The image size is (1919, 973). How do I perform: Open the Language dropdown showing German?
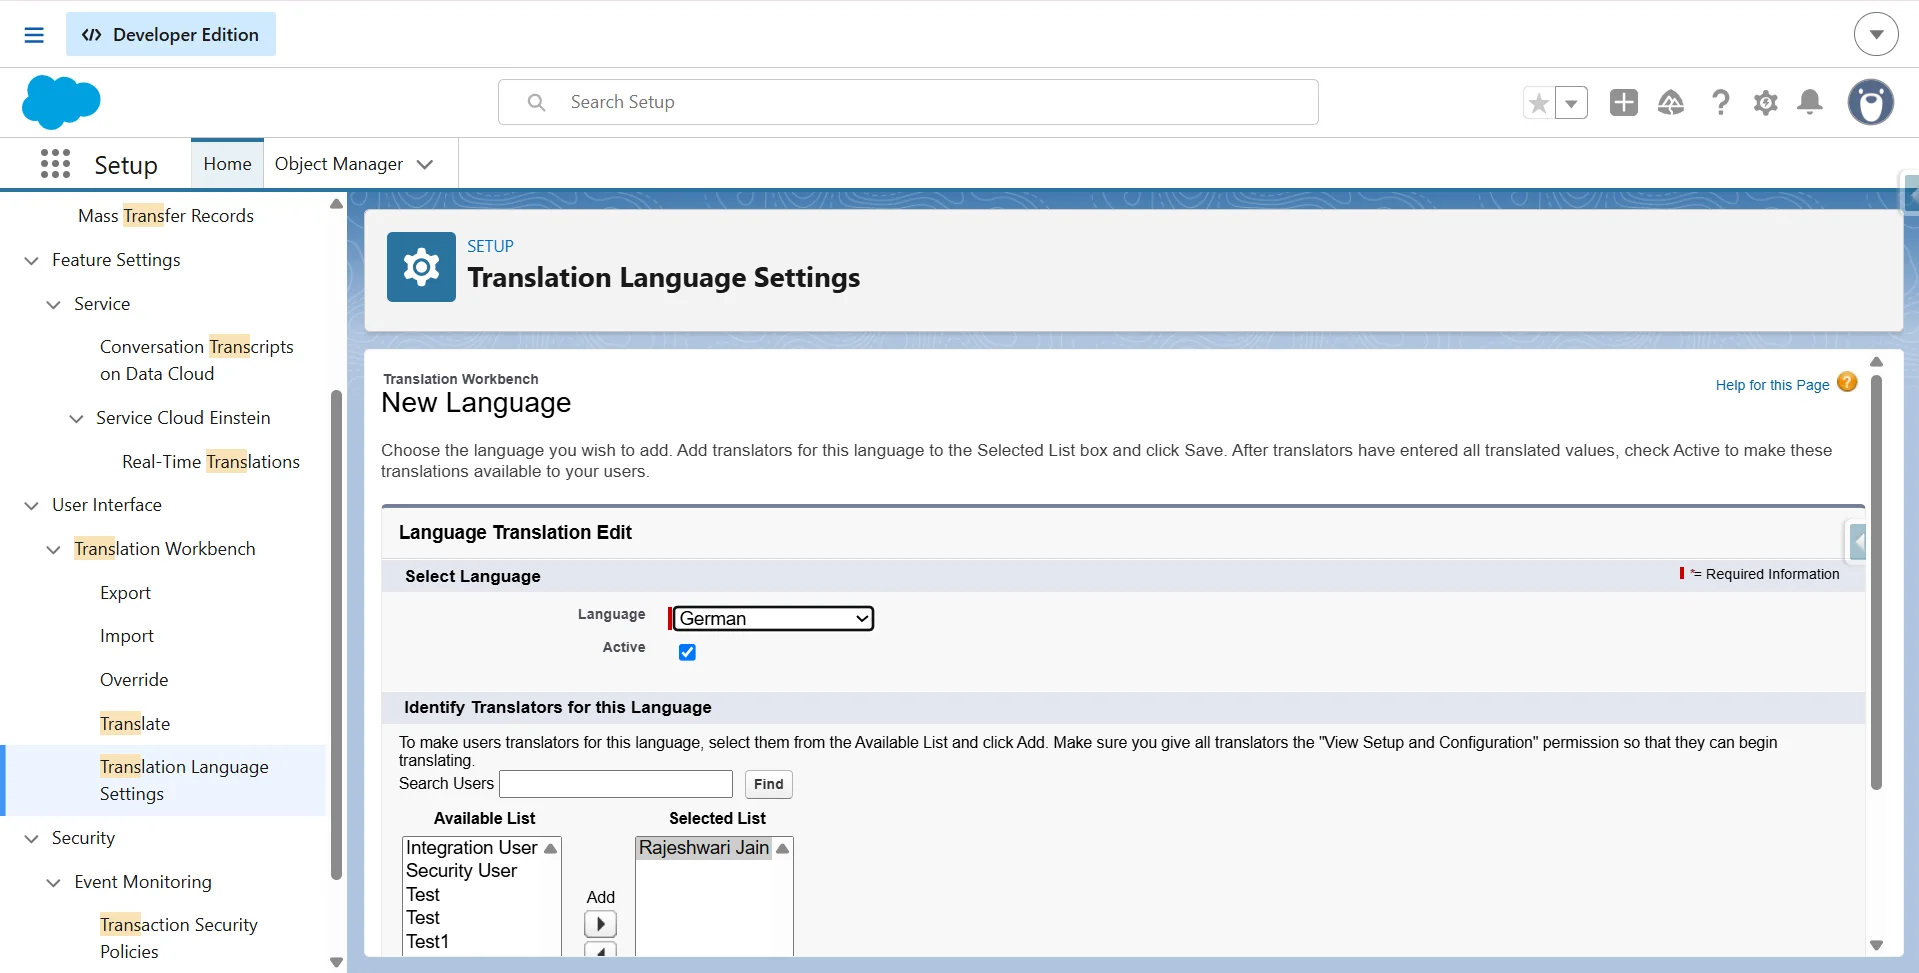[x=773, y=618]
